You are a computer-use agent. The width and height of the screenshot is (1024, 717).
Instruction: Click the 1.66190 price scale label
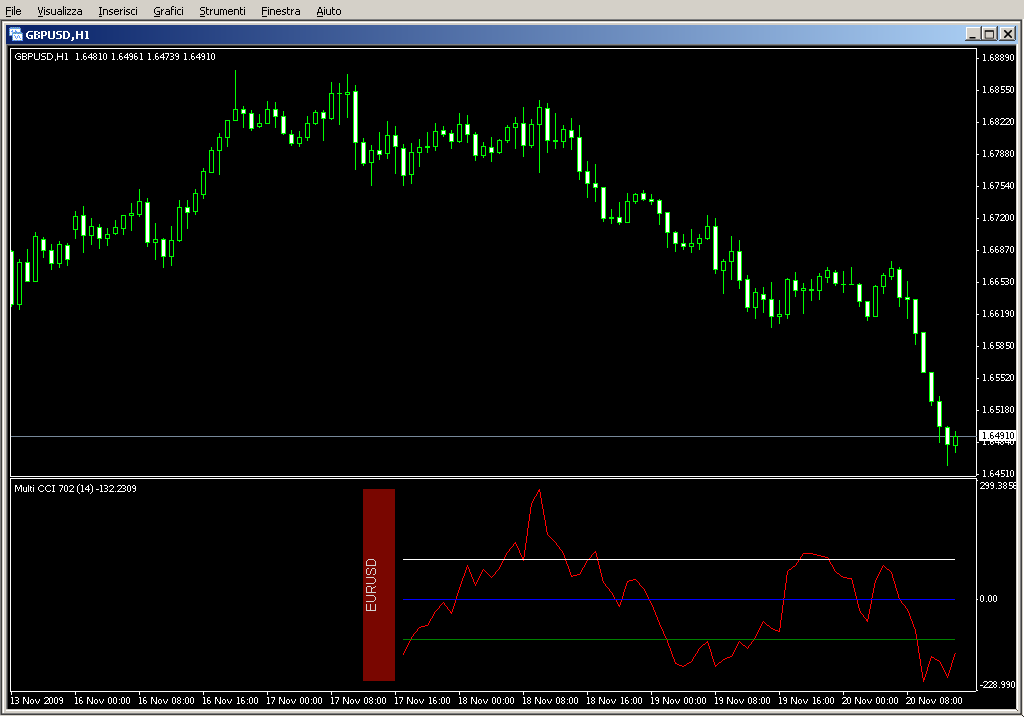pyautogui.click(x=999, y=313)
